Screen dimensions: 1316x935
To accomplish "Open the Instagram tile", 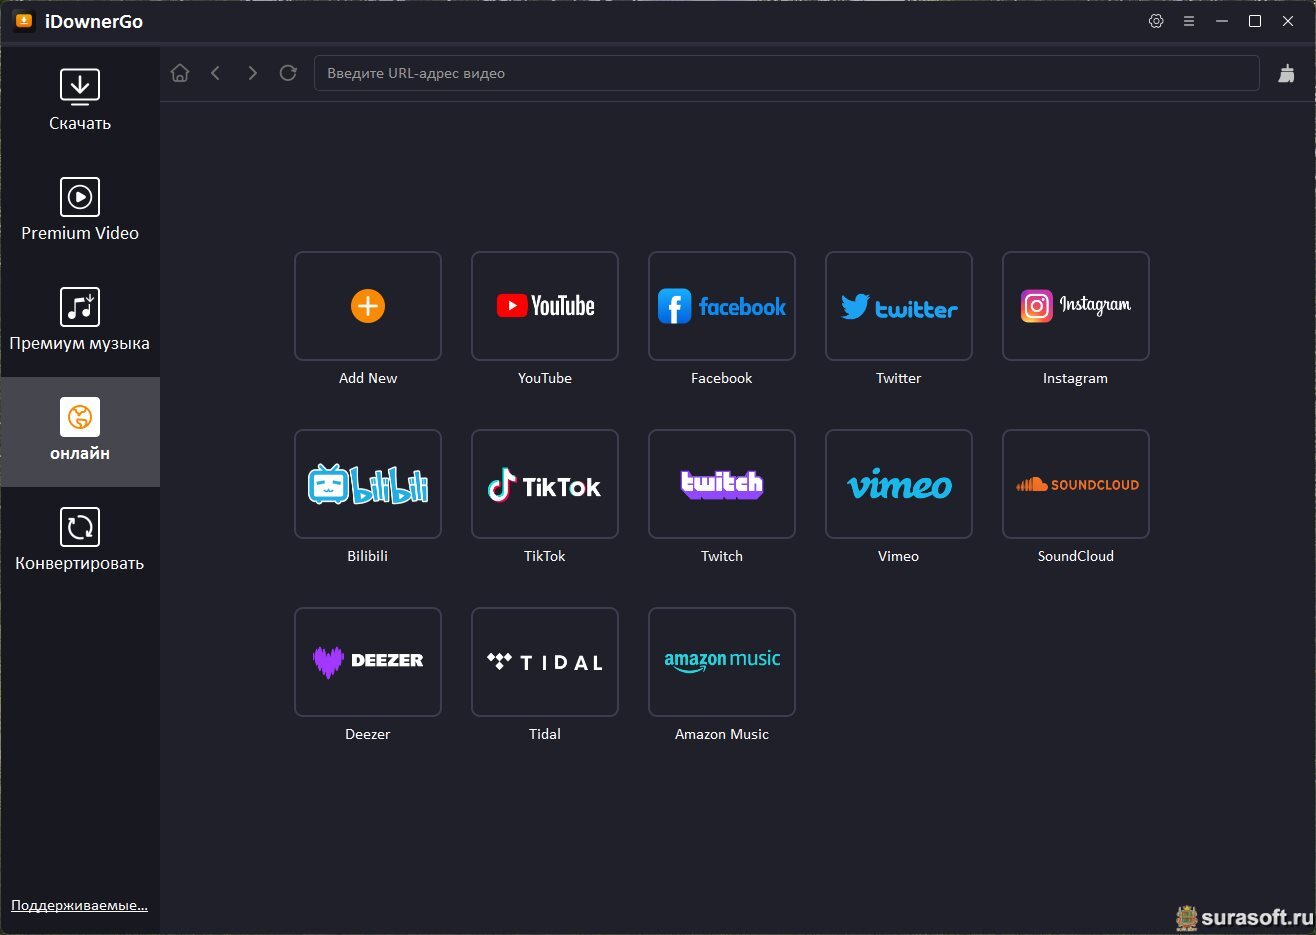I will coord(1076,306).
